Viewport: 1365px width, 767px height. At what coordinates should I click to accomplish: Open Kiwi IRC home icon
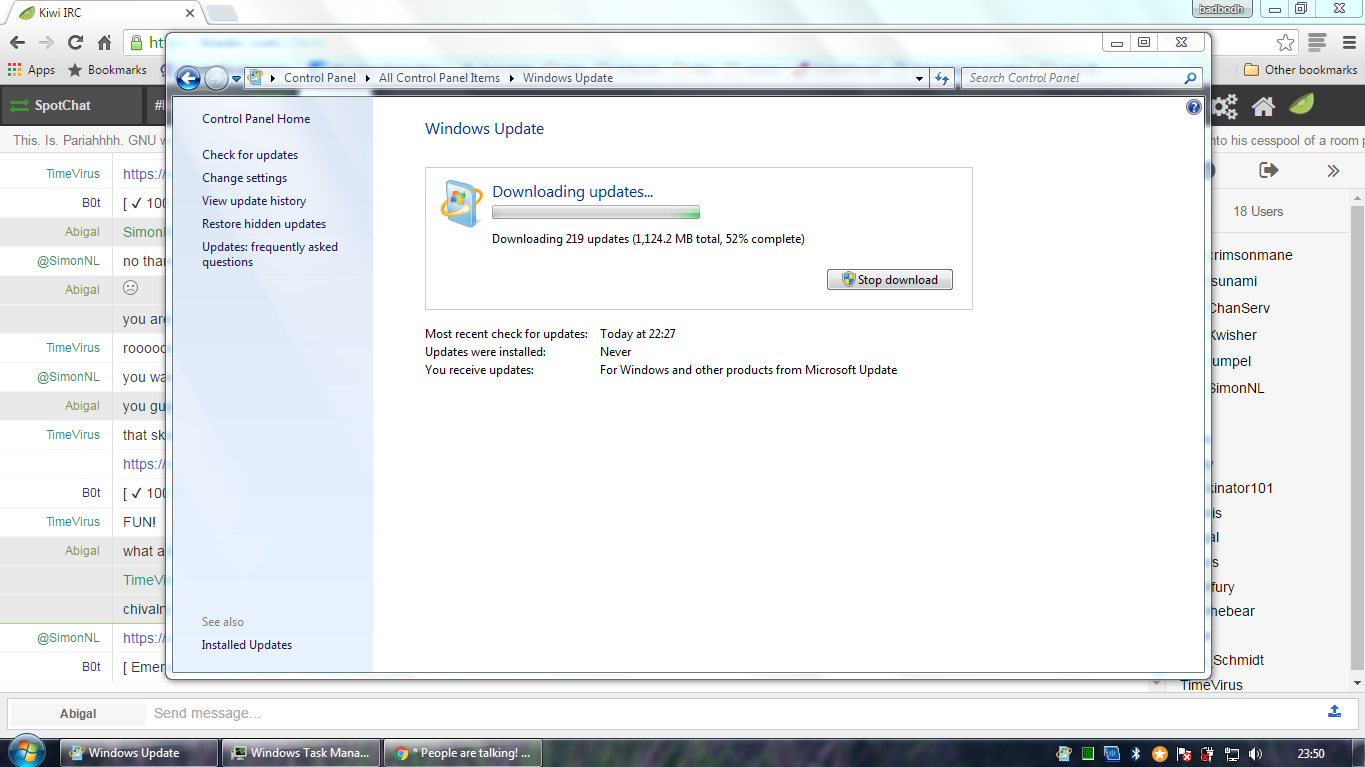(1263, 106)
